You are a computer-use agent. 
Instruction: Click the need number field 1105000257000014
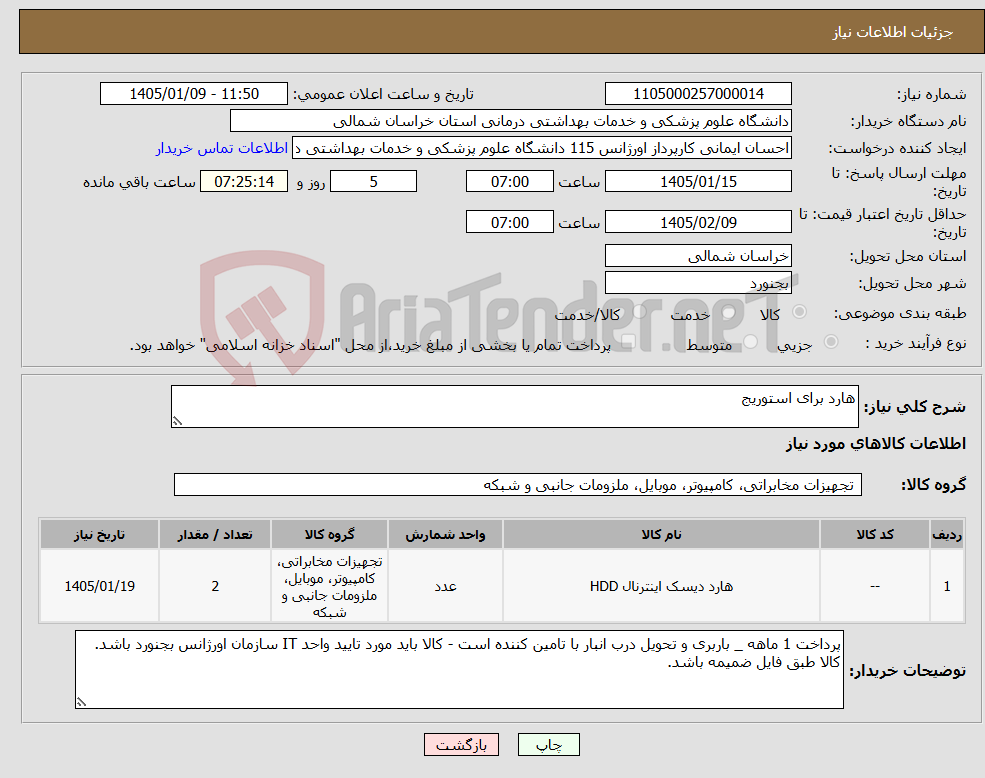click(698, 94)
